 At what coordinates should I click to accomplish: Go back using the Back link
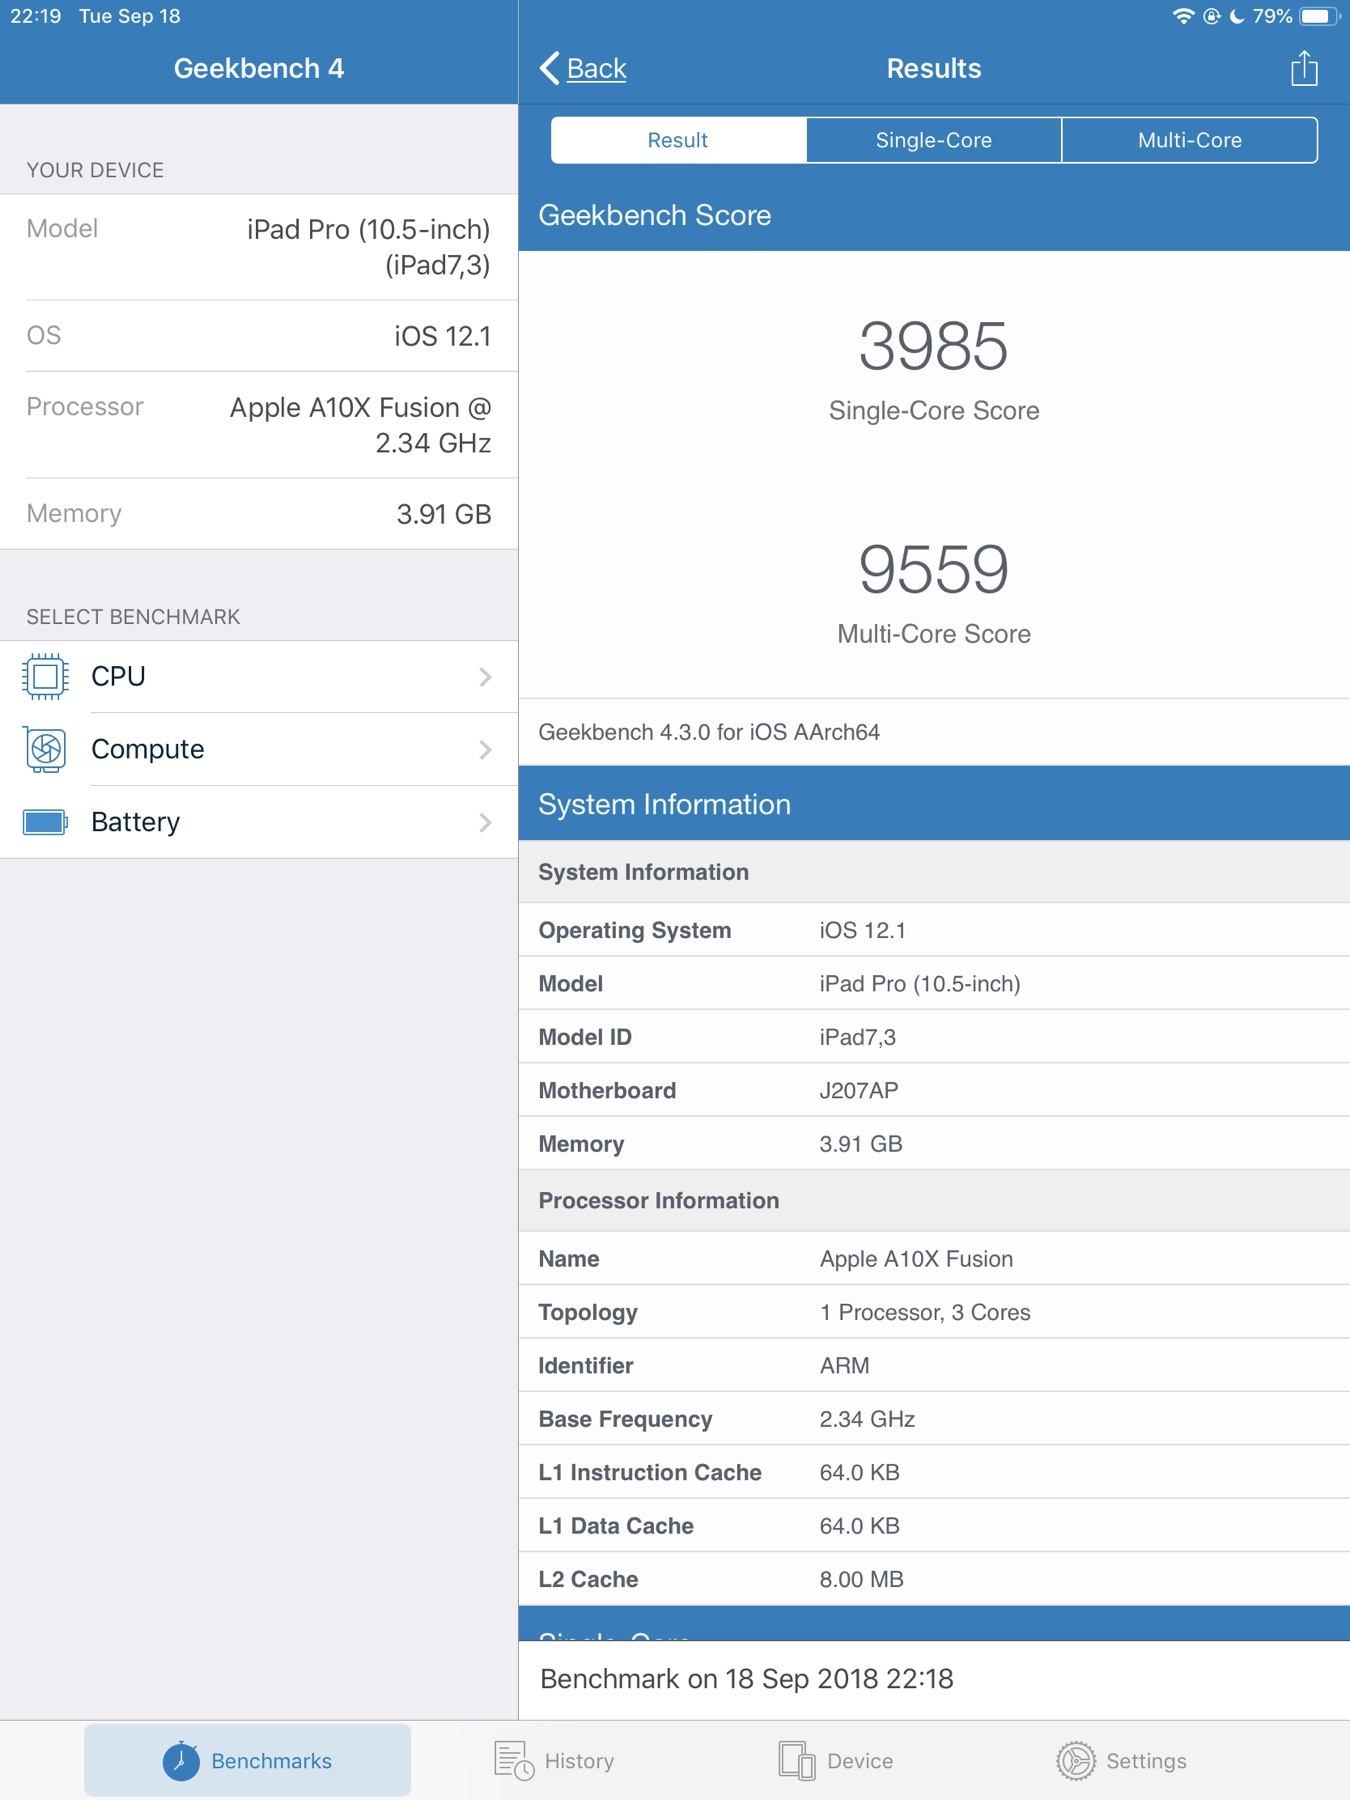[596, 68]
